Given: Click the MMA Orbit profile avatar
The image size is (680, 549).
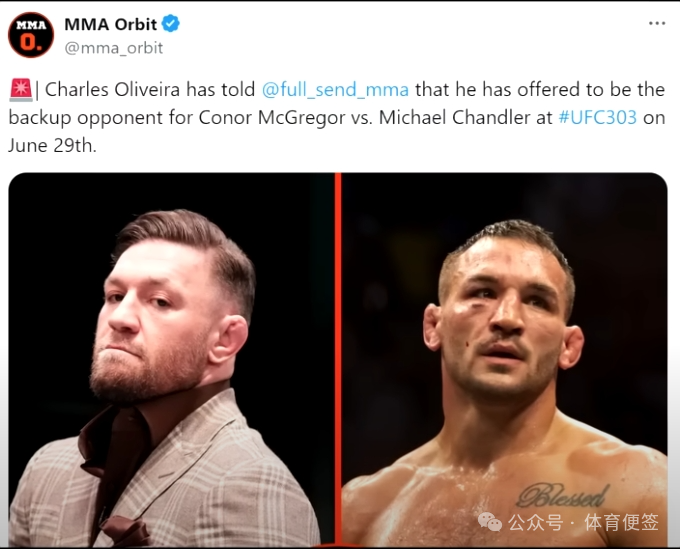Looking at the screenshot, I should [x=31, y=35].
